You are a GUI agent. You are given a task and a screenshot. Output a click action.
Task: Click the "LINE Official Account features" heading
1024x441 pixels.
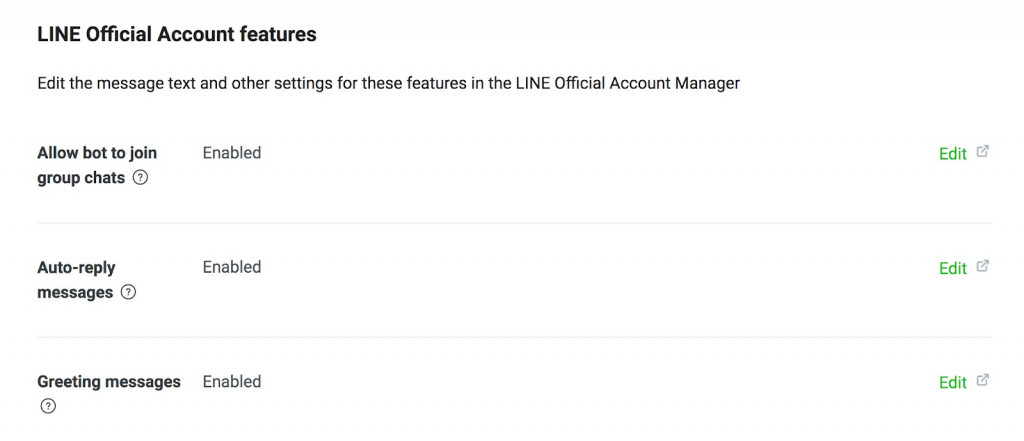177,35
